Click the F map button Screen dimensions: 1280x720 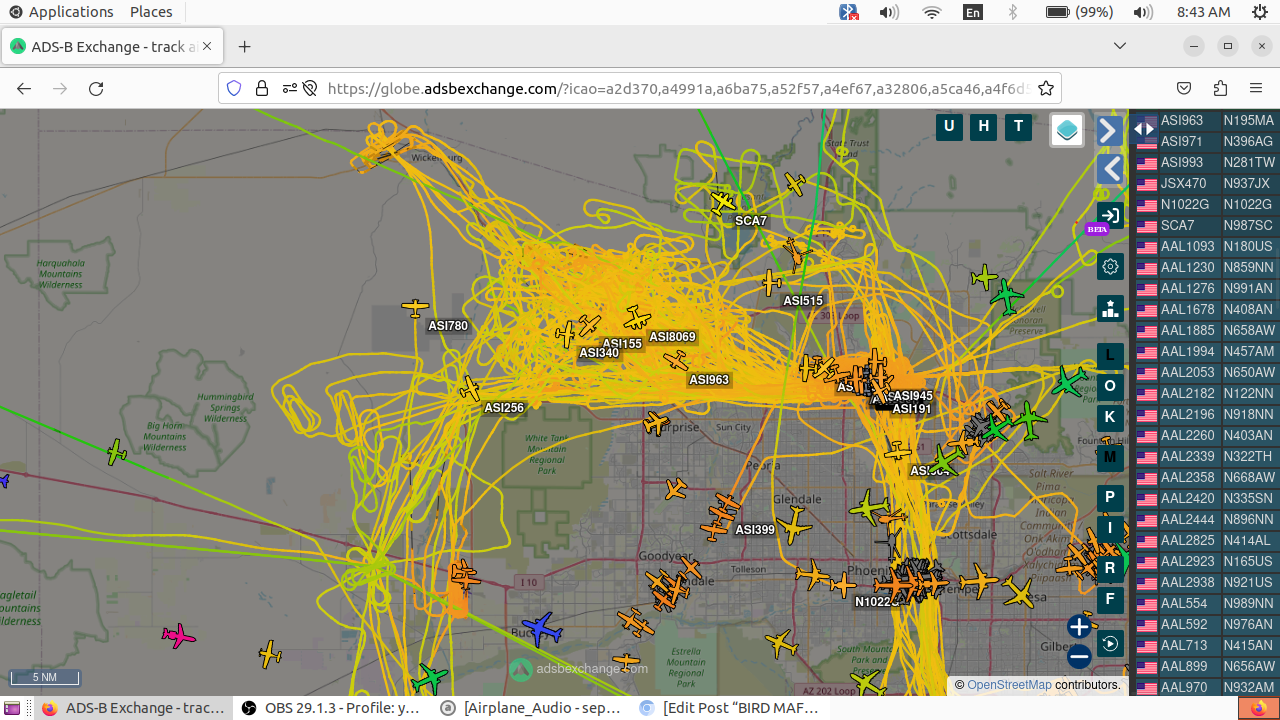pyautogui.click(x=1110, y=601)
